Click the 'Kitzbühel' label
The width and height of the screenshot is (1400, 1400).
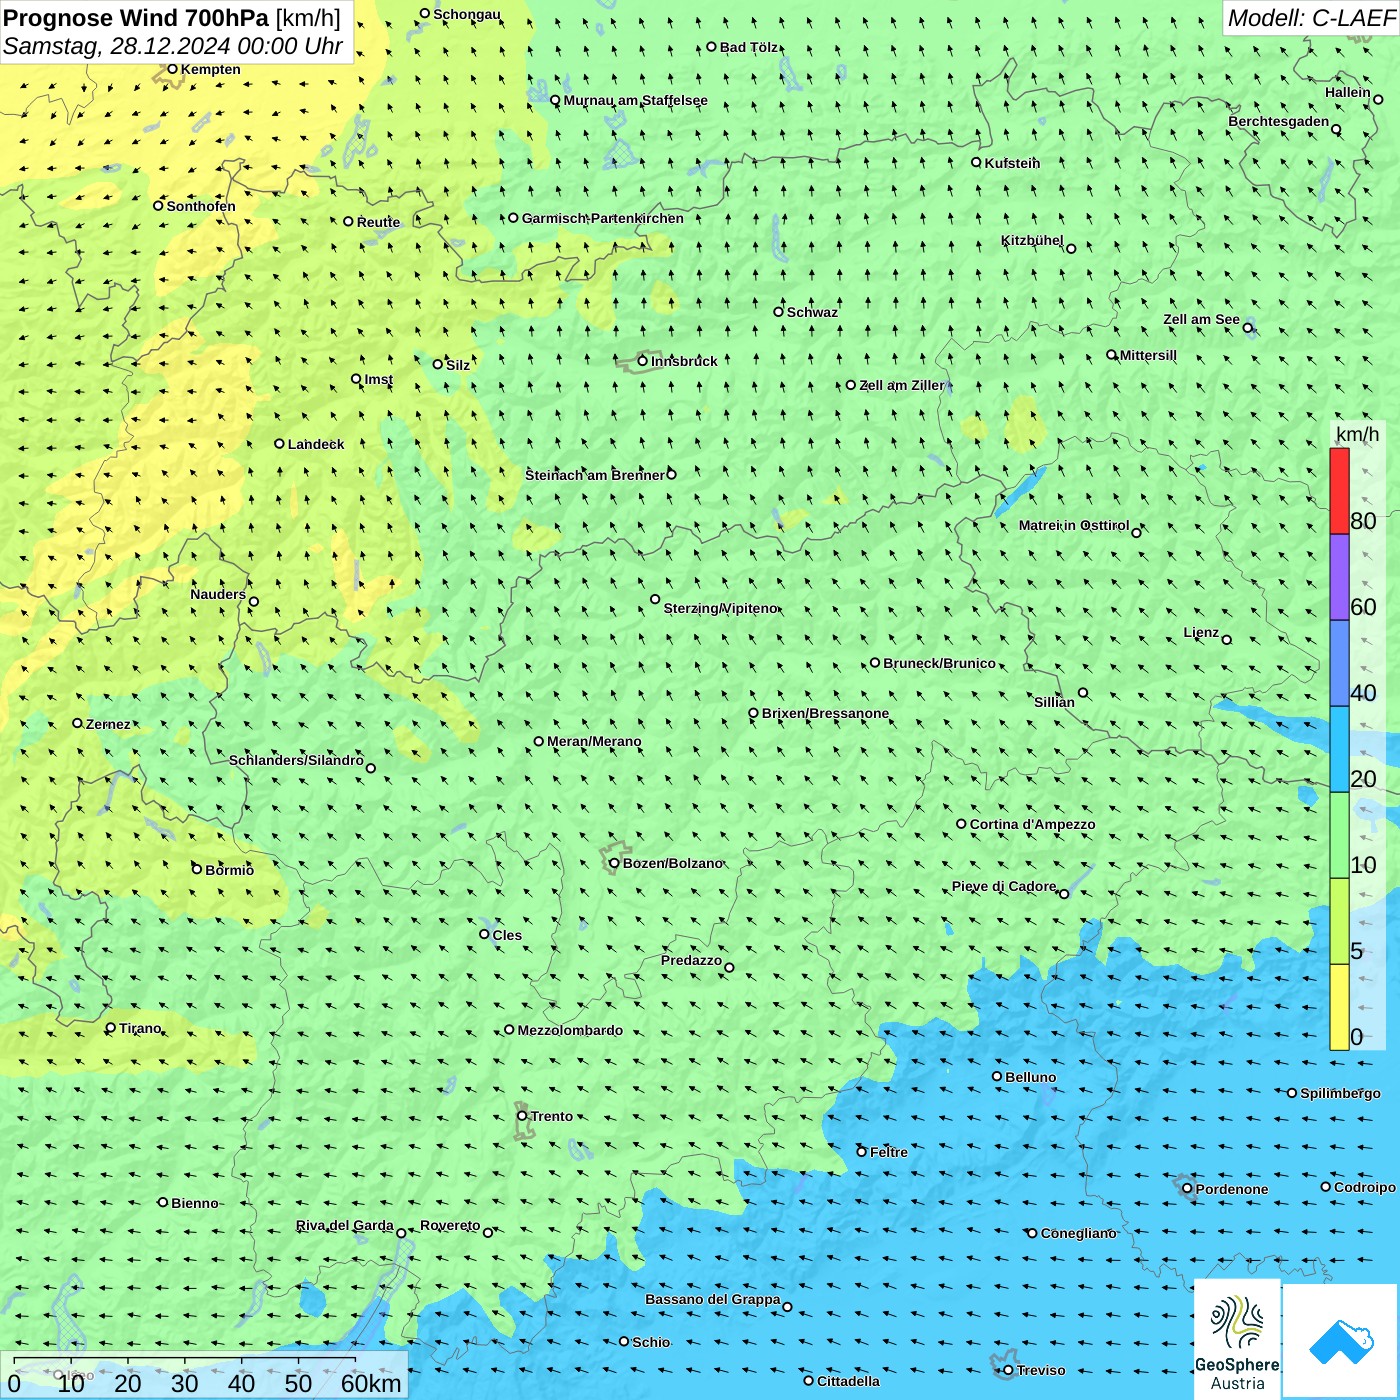pyautogui.click(x=1032, y=240)
